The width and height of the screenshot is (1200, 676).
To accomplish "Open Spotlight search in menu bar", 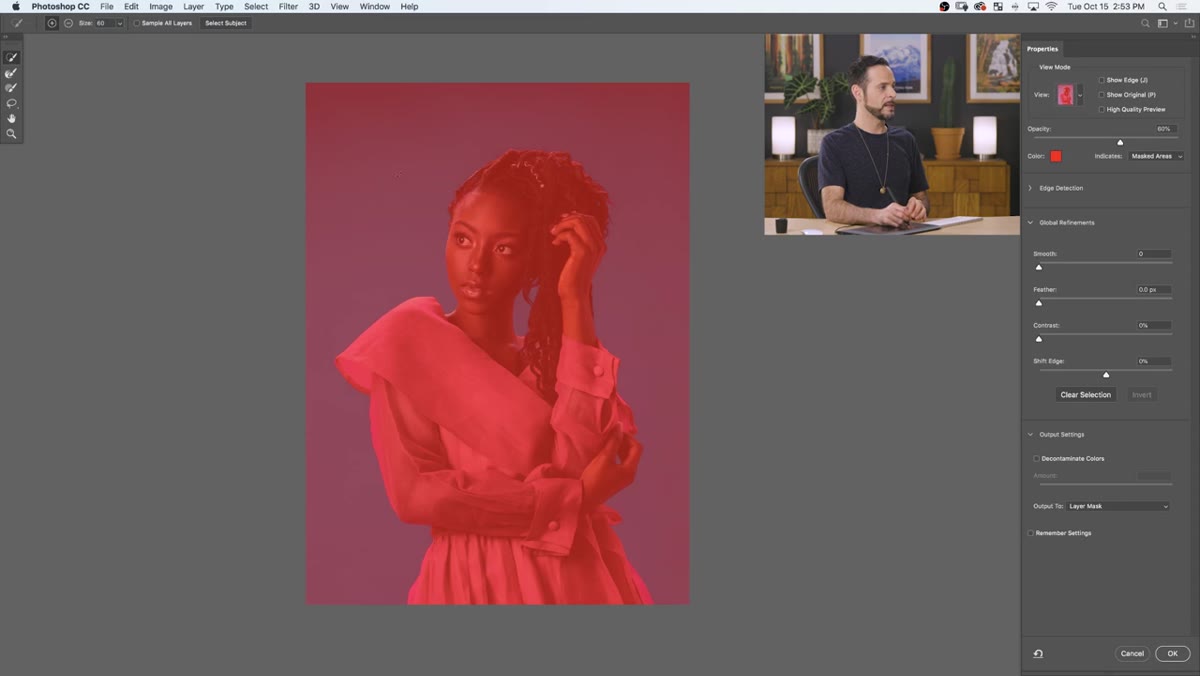I will click(x=1162, y=6).
